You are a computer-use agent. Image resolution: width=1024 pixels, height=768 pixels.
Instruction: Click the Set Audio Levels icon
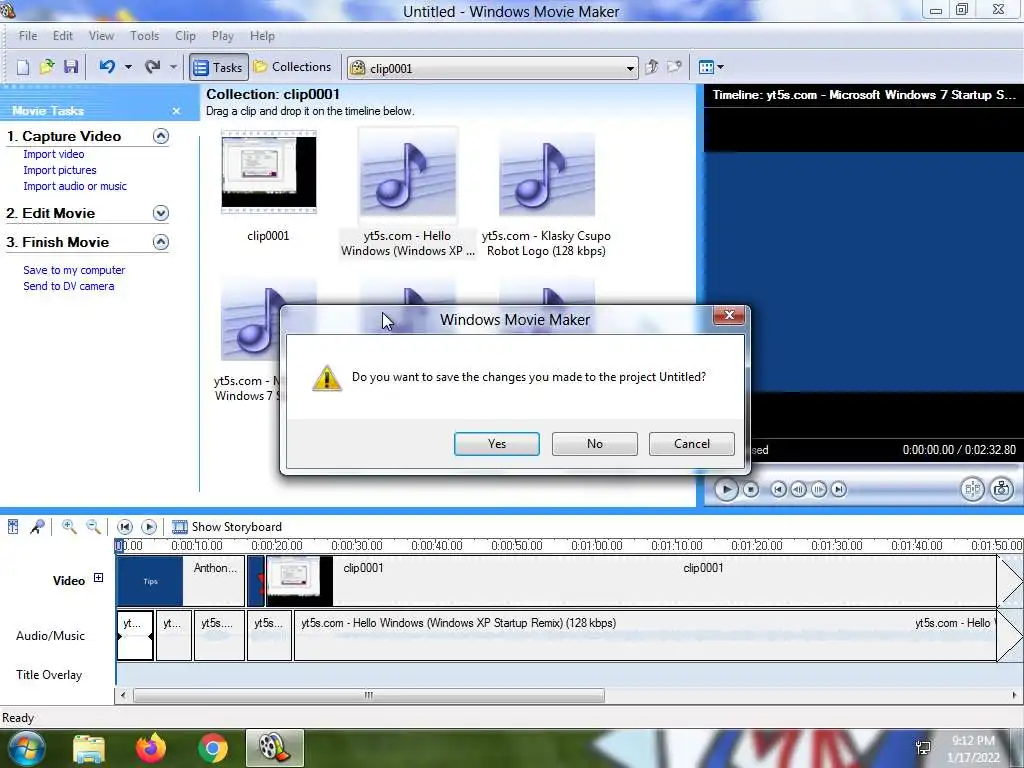tap(13, 526)
